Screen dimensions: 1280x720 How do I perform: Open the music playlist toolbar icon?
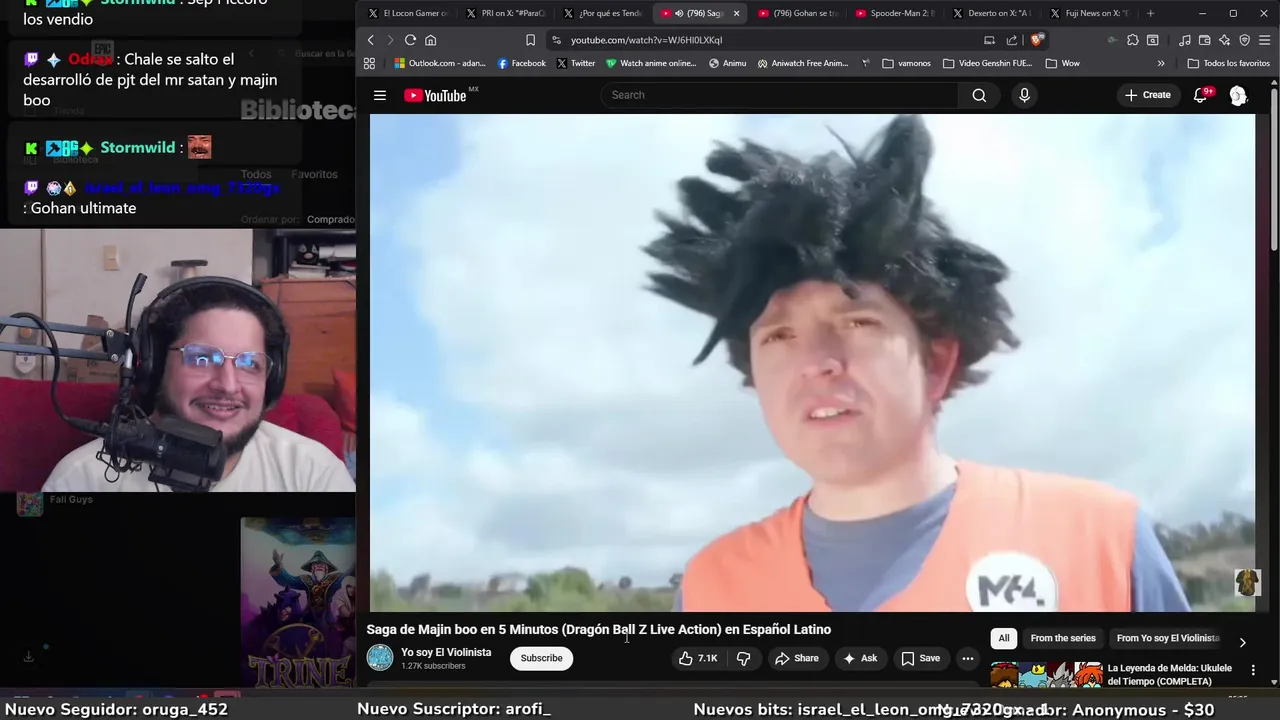point(1185,40)
